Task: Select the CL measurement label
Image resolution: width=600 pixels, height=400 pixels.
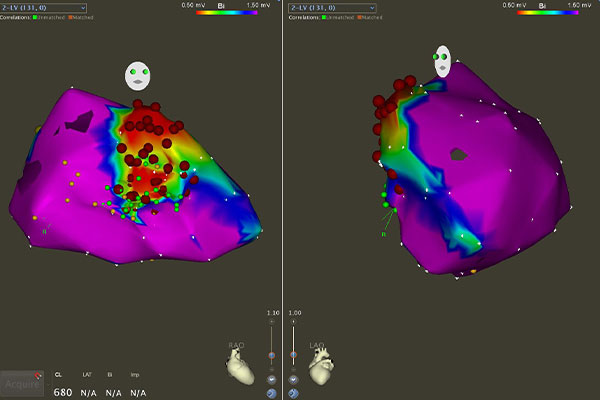Action: 59,375
